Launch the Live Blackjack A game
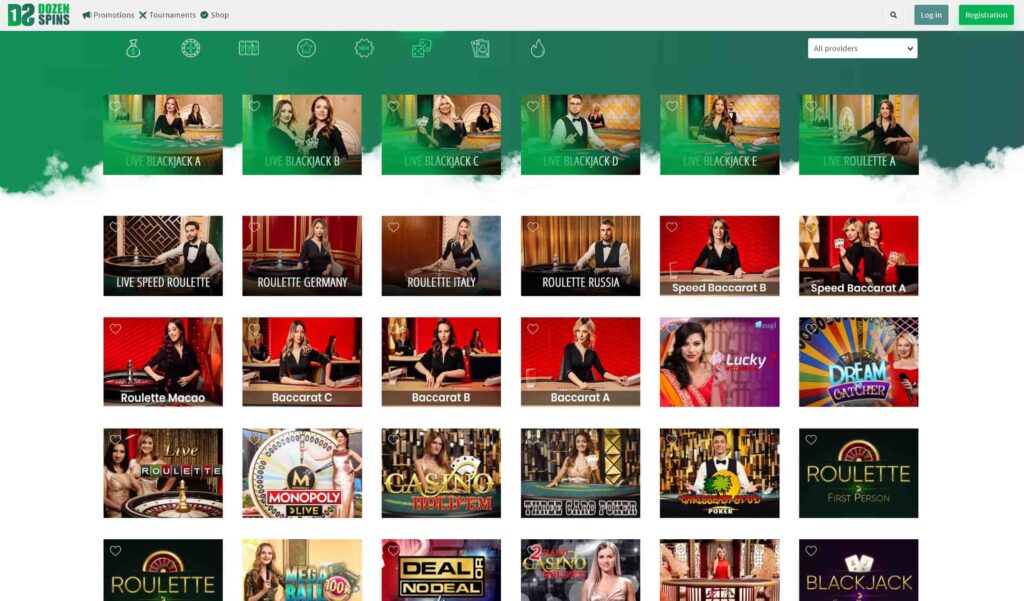This screenshot has height=601, width=1024. pos(163,135)
